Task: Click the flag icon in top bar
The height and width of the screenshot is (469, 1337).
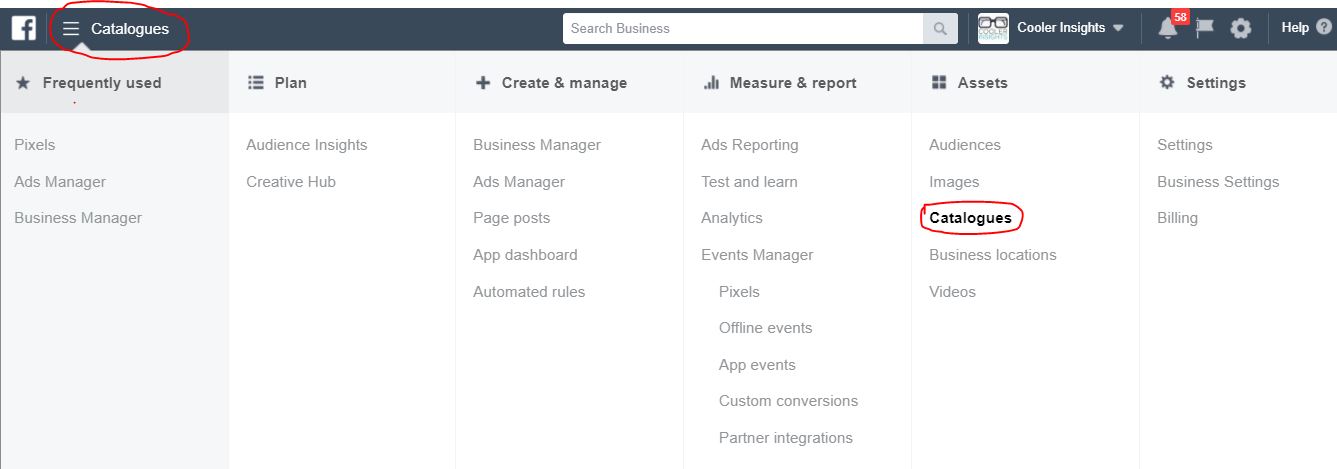Action: pos(1205,28)
